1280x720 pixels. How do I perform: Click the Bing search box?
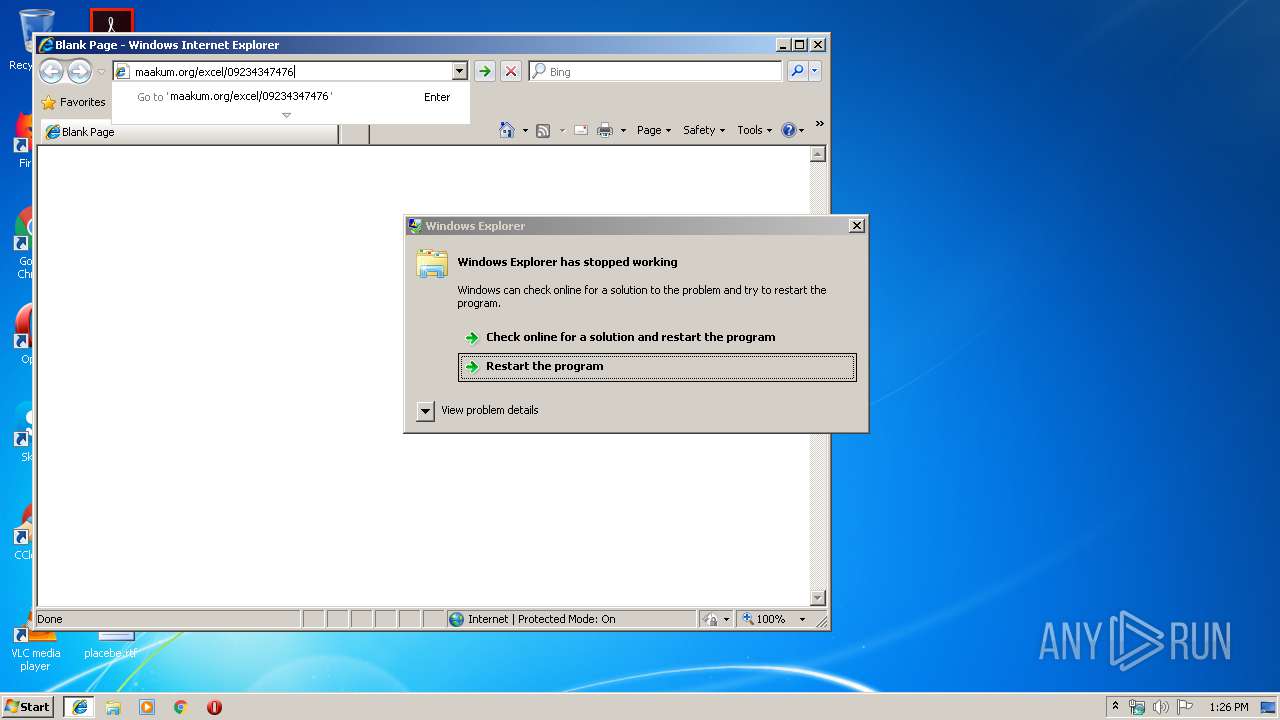coord(656,71)
